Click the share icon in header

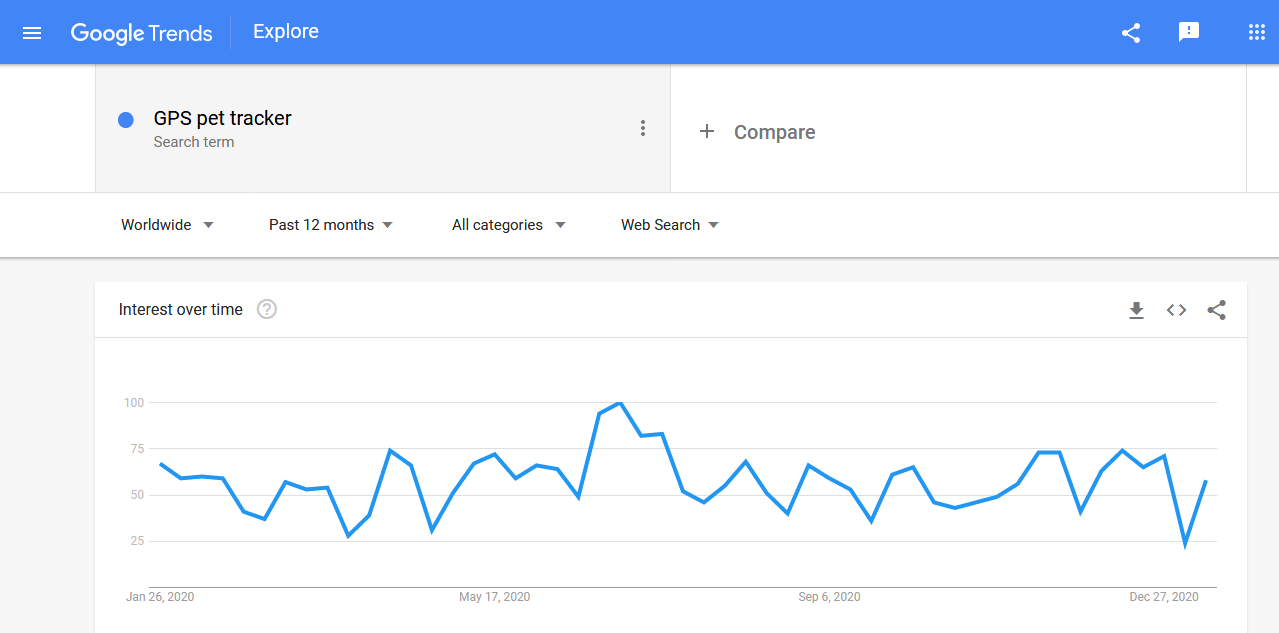coord(1131,33)
